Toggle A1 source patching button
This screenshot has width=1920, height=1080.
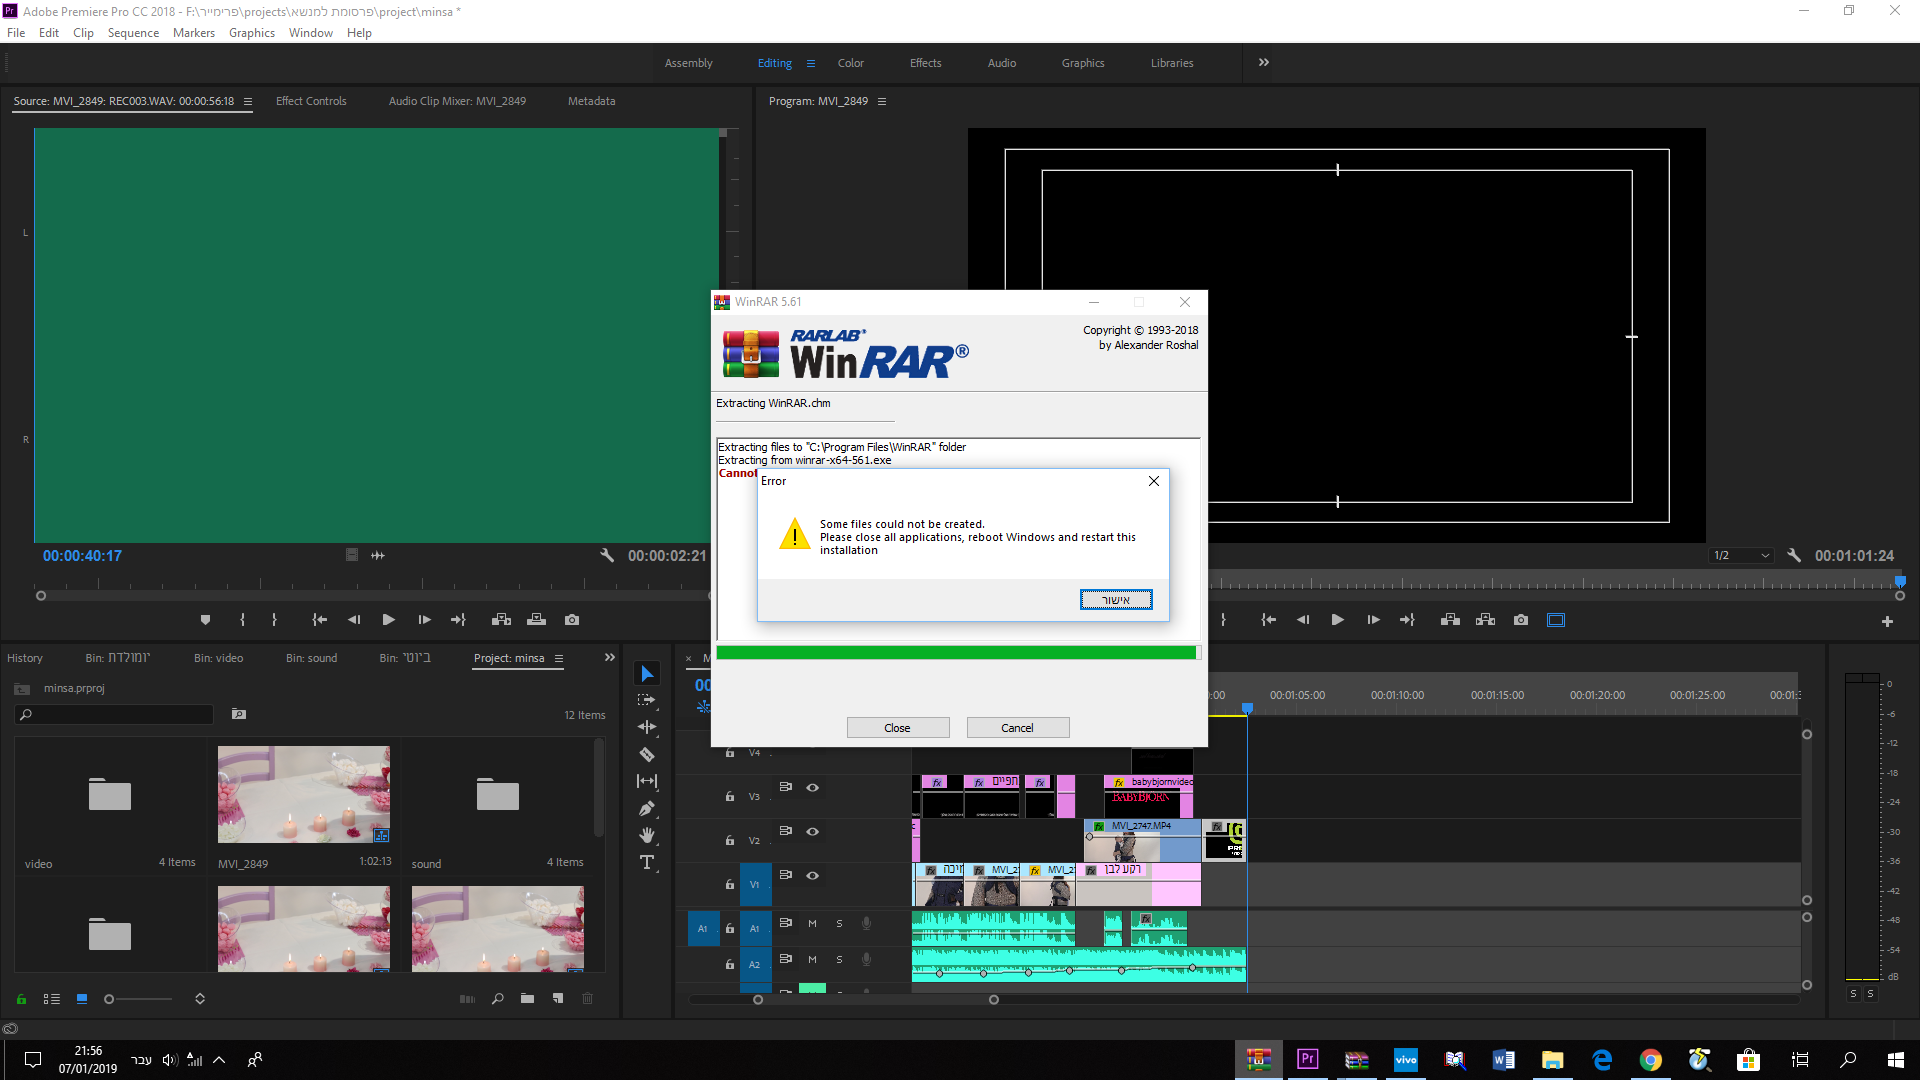[702, 929]
